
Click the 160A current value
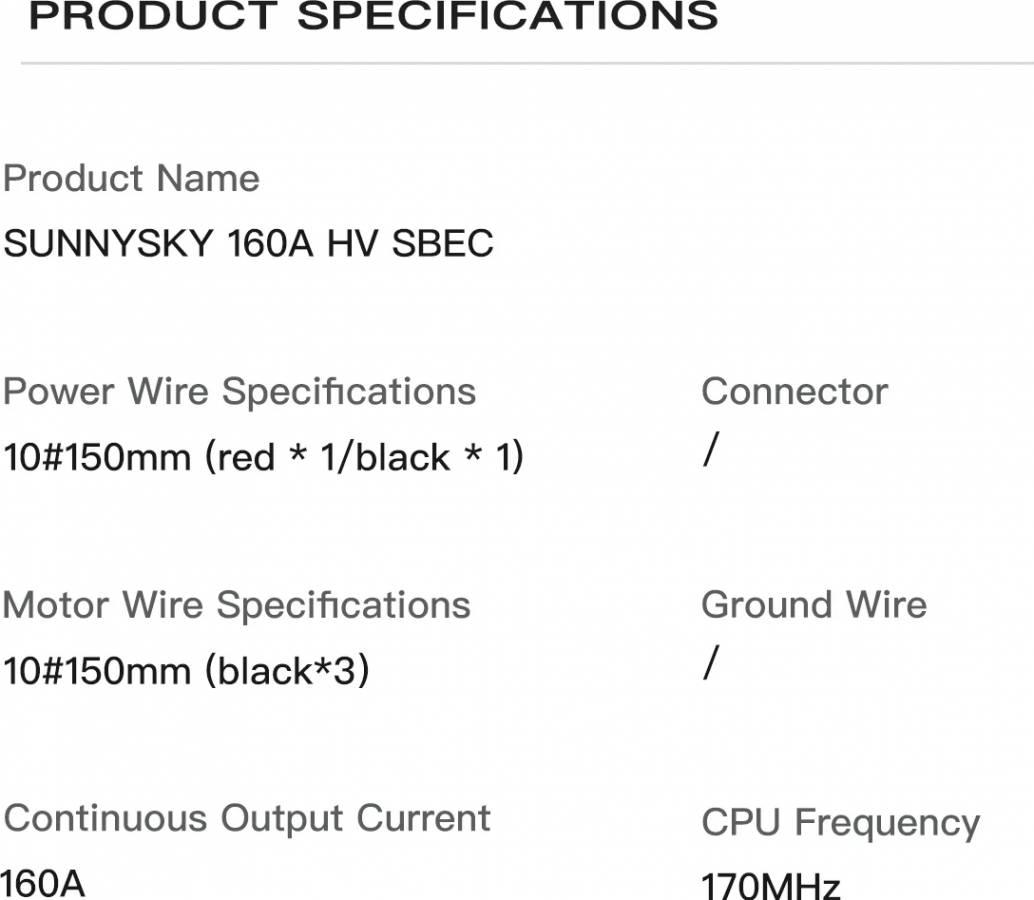coord(43,884)
